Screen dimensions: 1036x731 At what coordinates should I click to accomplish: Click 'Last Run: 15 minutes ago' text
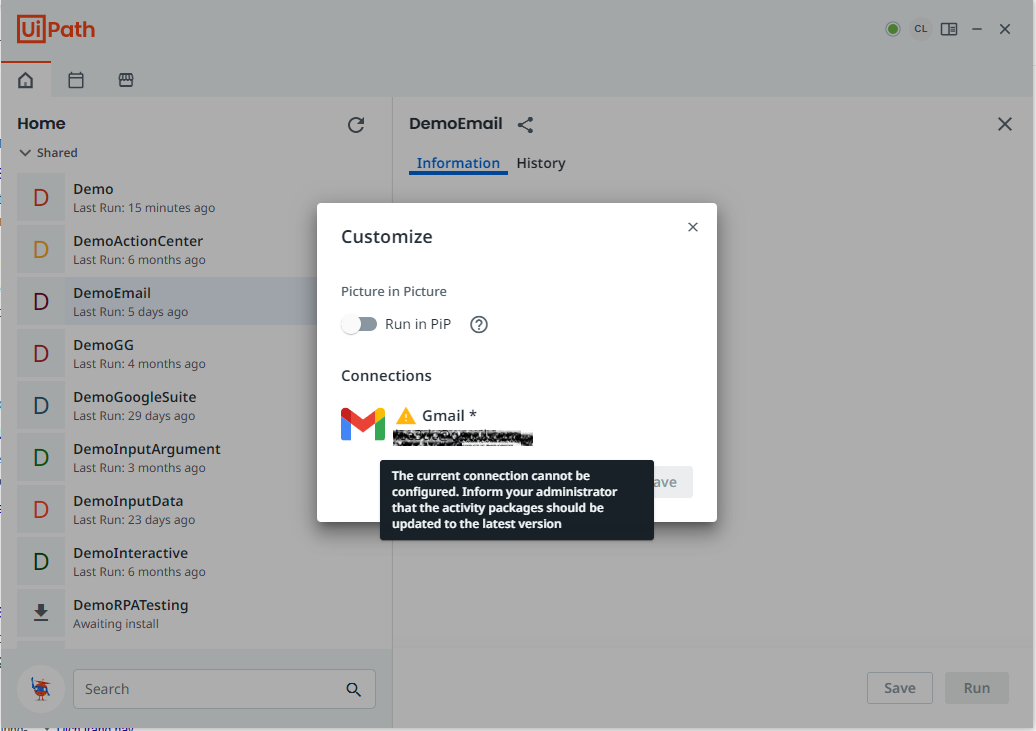(144, 208)
